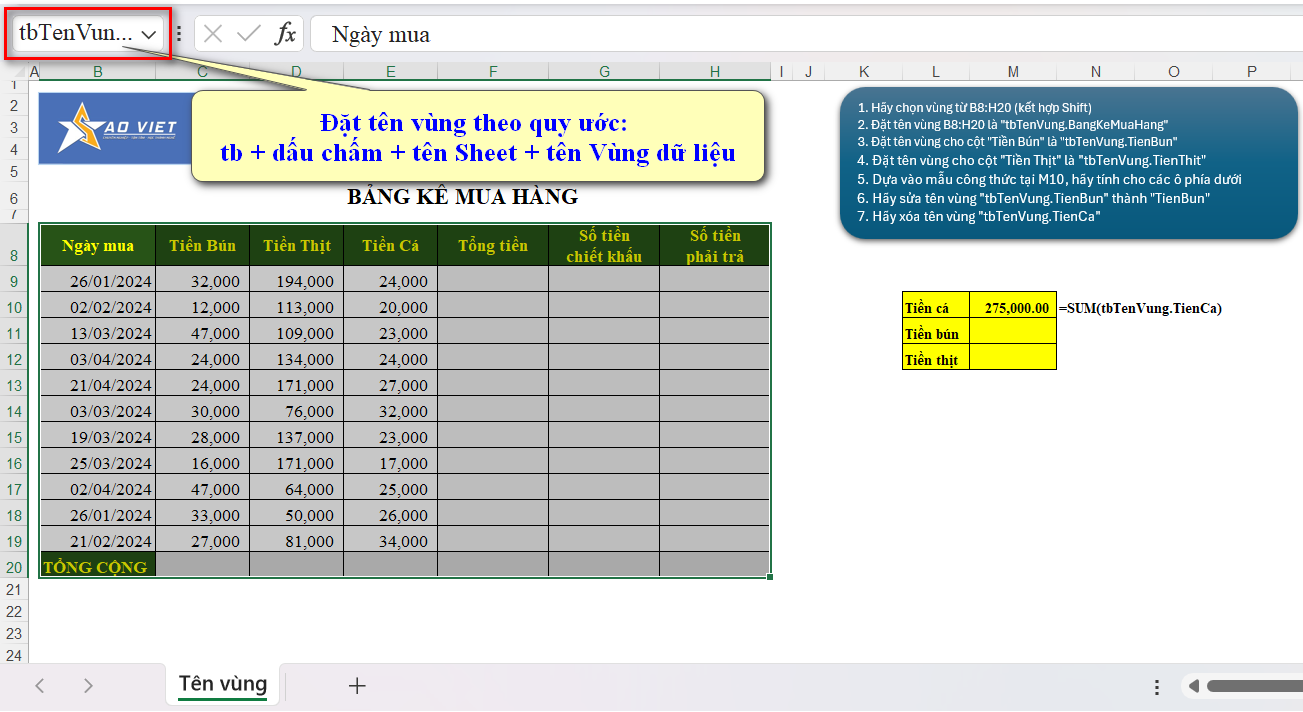Viewport: 1303px width, 712px height.
Task: Click the checkmark Enter icon near formula bar
Action: click(245, 32)
